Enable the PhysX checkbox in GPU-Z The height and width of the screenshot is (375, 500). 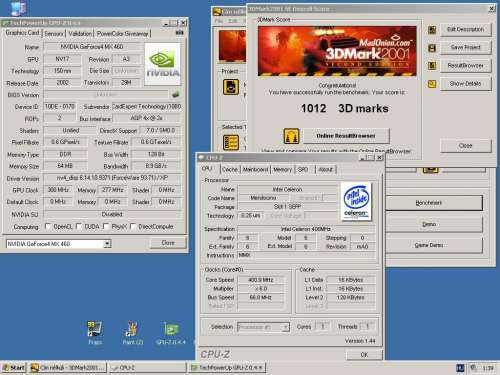tap(106, 227)
